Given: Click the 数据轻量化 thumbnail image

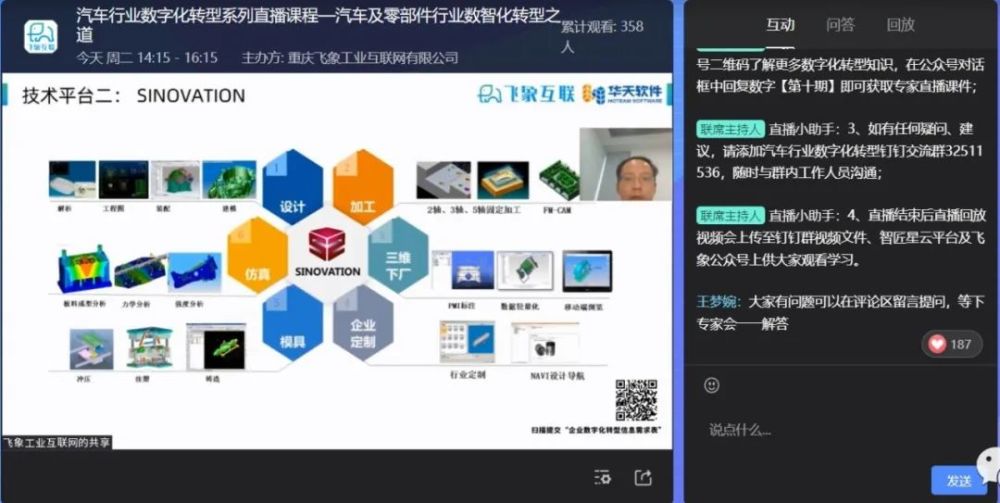Looking at the screenshot, I should click(525, 270).
